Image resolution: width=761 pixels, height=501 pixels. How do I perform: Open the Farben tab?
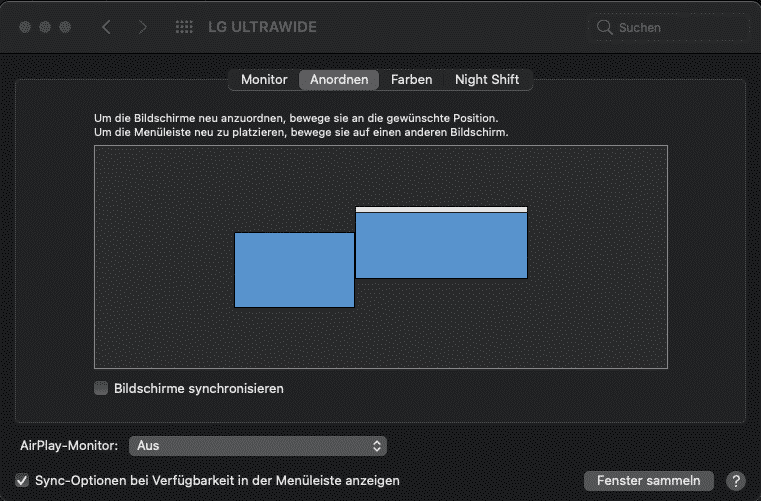point(411,79)
